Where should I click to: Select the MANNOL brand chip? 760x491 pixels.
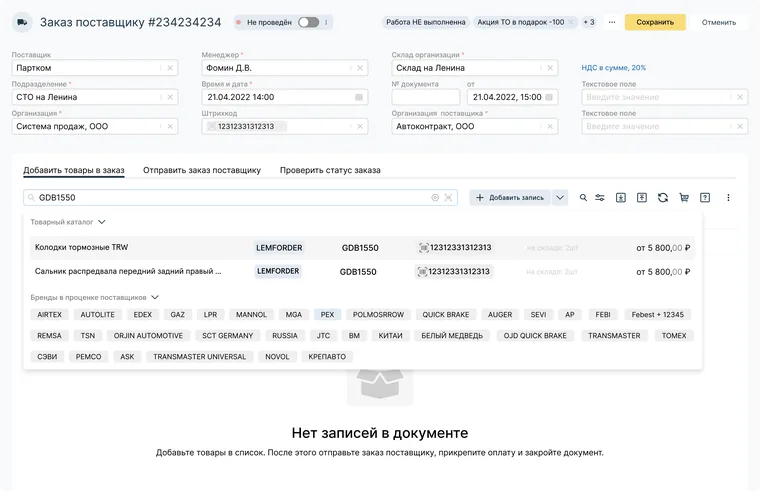tap(251, 315)
